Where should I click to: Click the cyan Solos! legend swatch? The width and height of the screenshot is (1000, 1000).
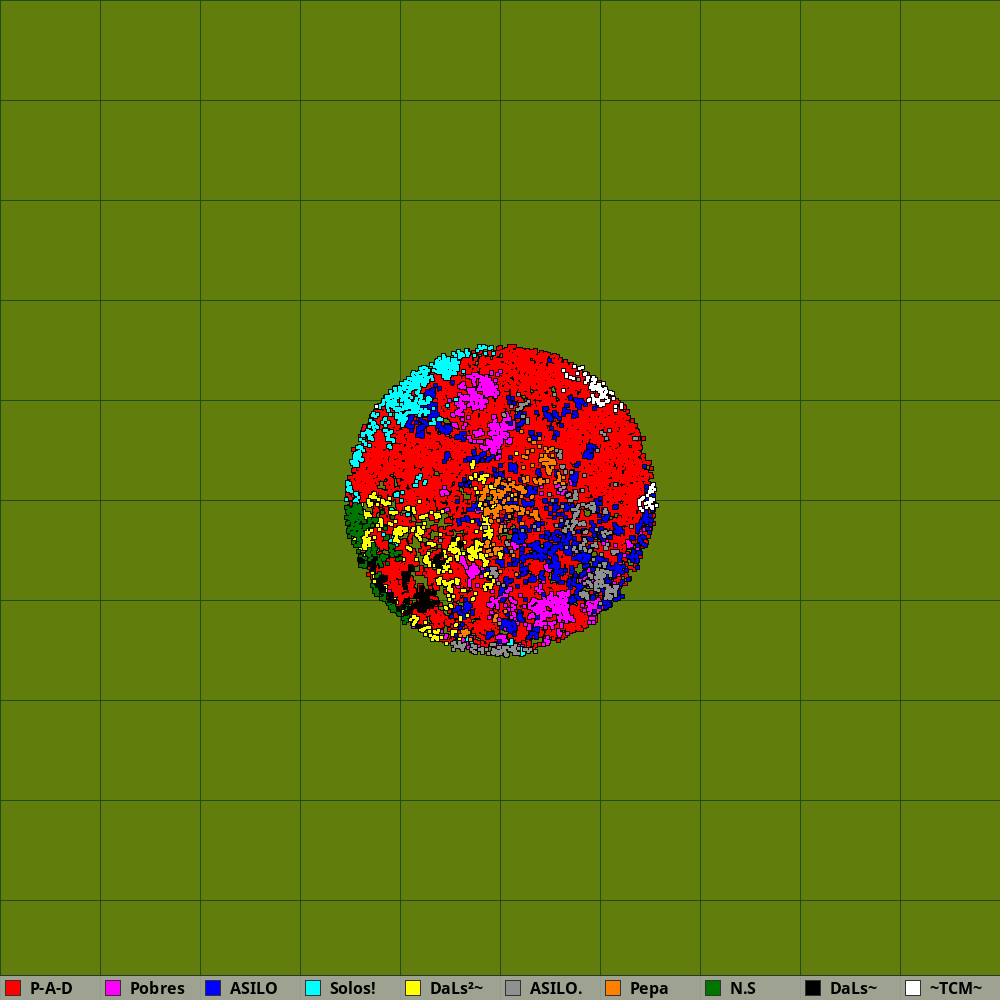pos(313,988)
